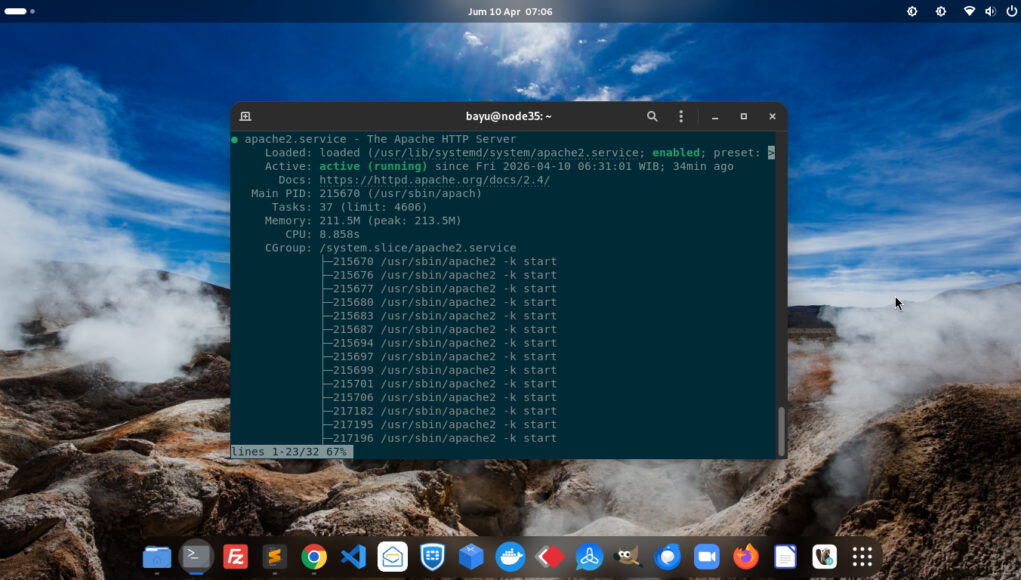Open the httpd.apache.org docs link
Screen dimensions: 1021x580
pos(434,180)
